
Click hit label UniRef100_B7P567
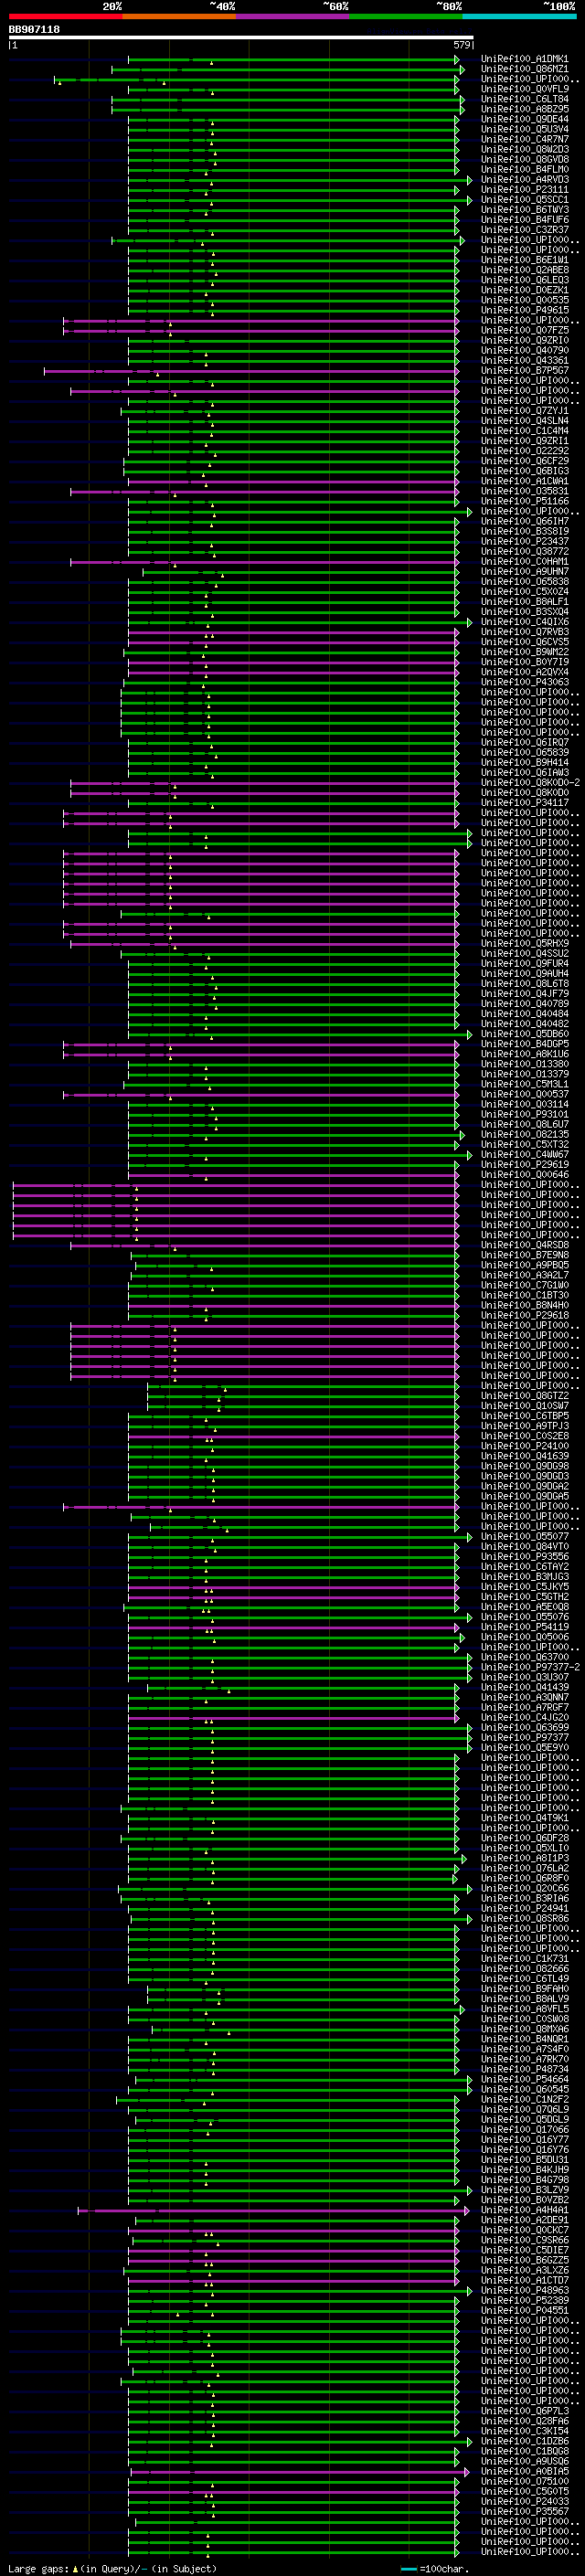coord(525,371)
